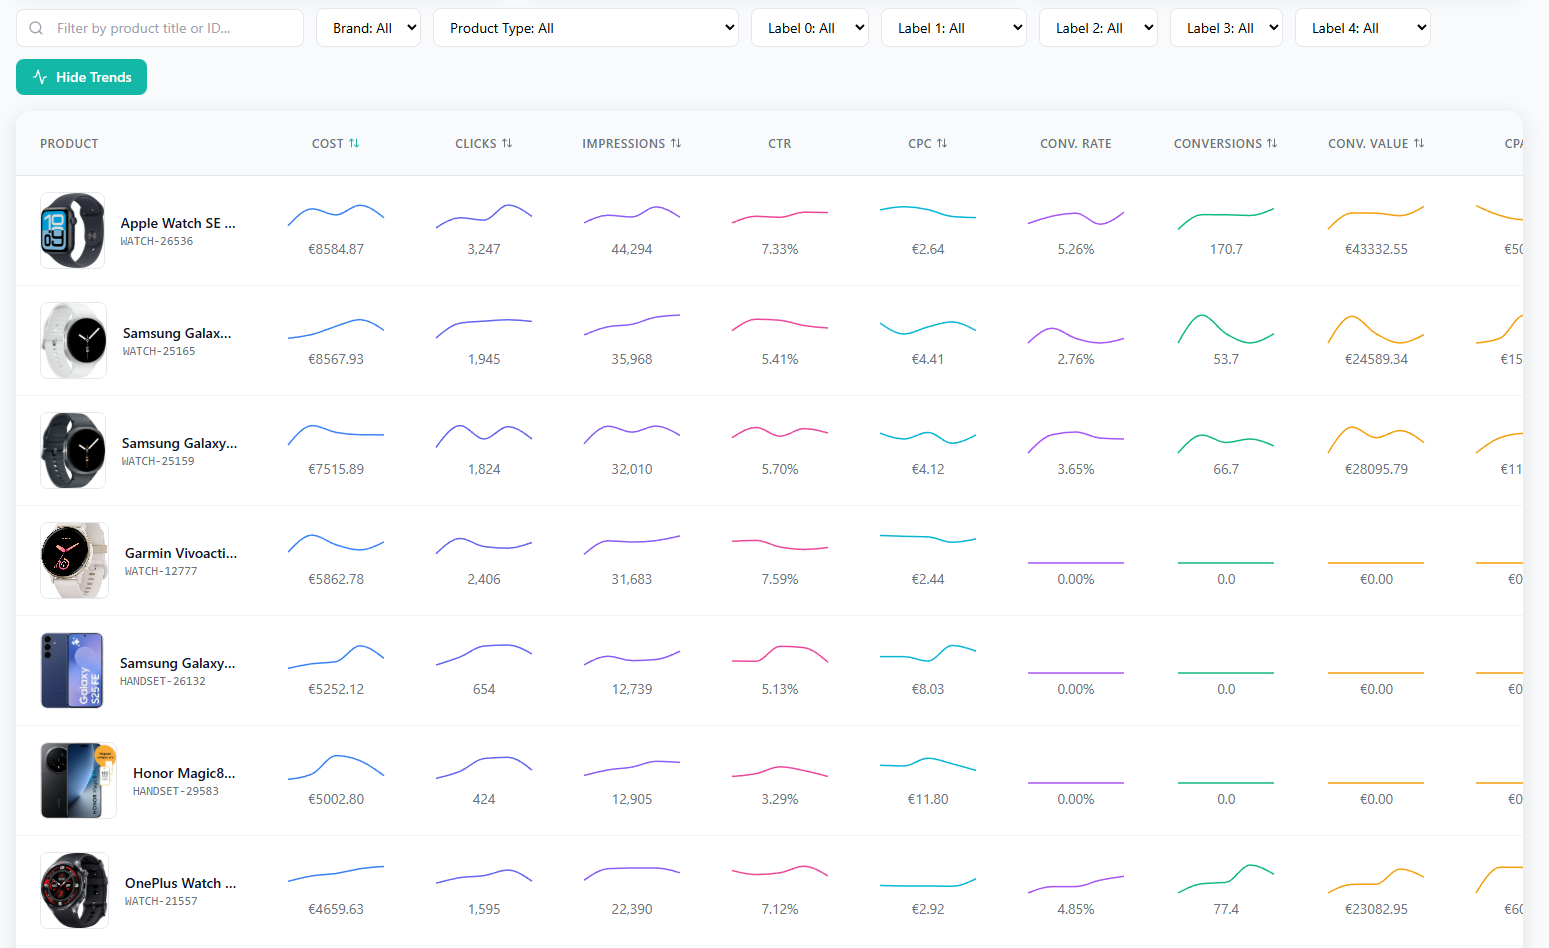
Task: Click the Garmin Vivoactive watch thumbnail
Action: [x=74, y=560]
